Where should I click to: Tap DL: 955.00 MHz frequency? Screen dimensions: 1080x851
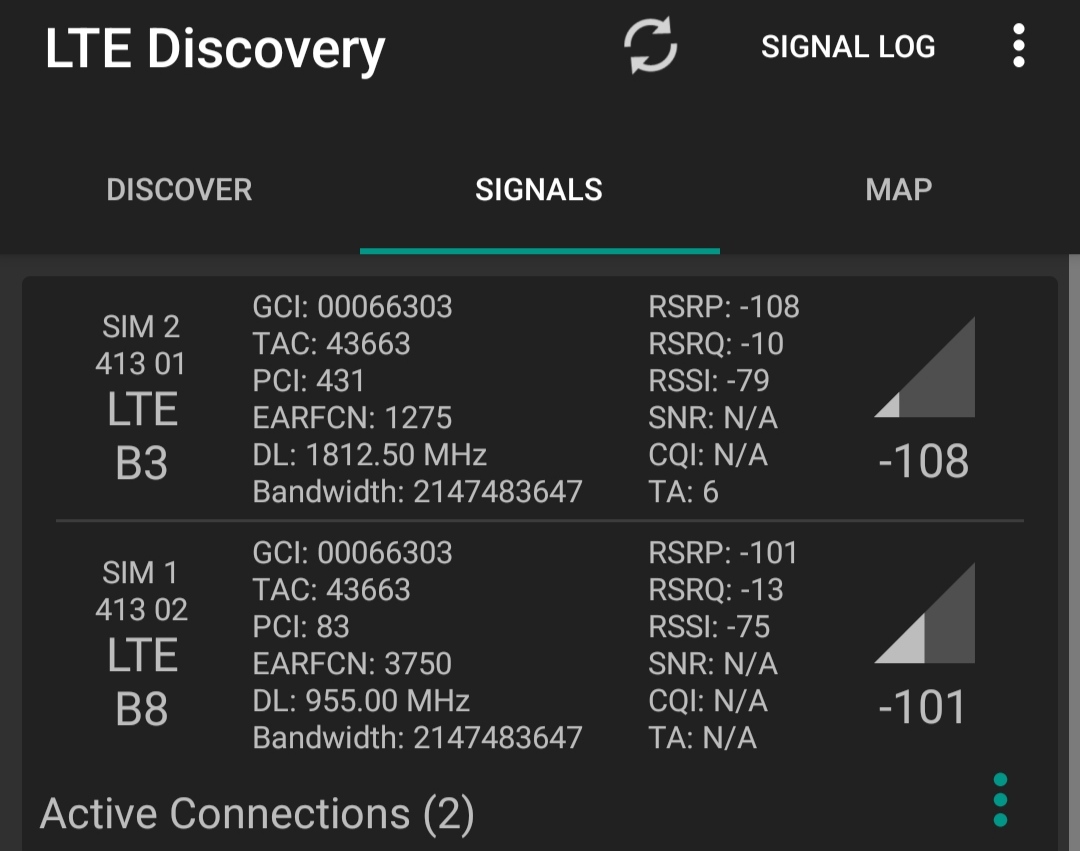point(361,700)
